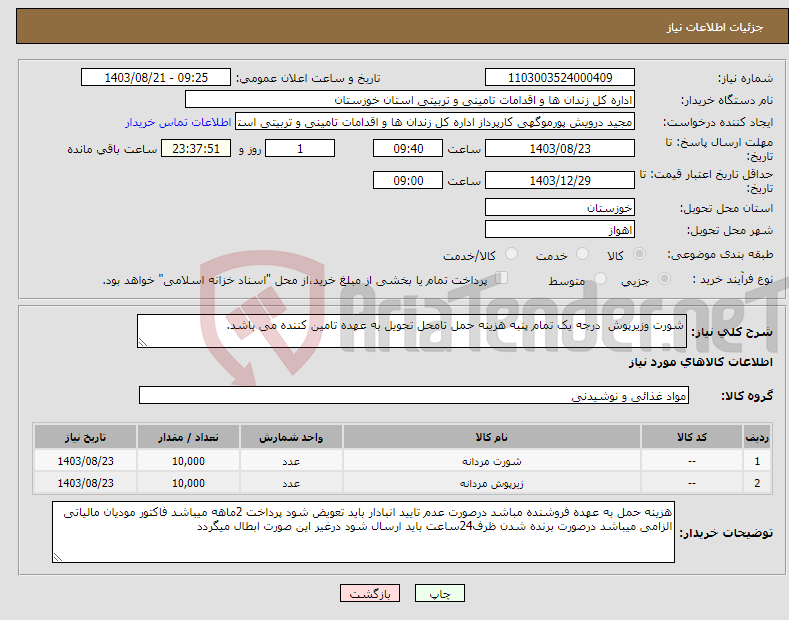Click the buyer notes text area
The image size is (789, 620).
(363, 532)
